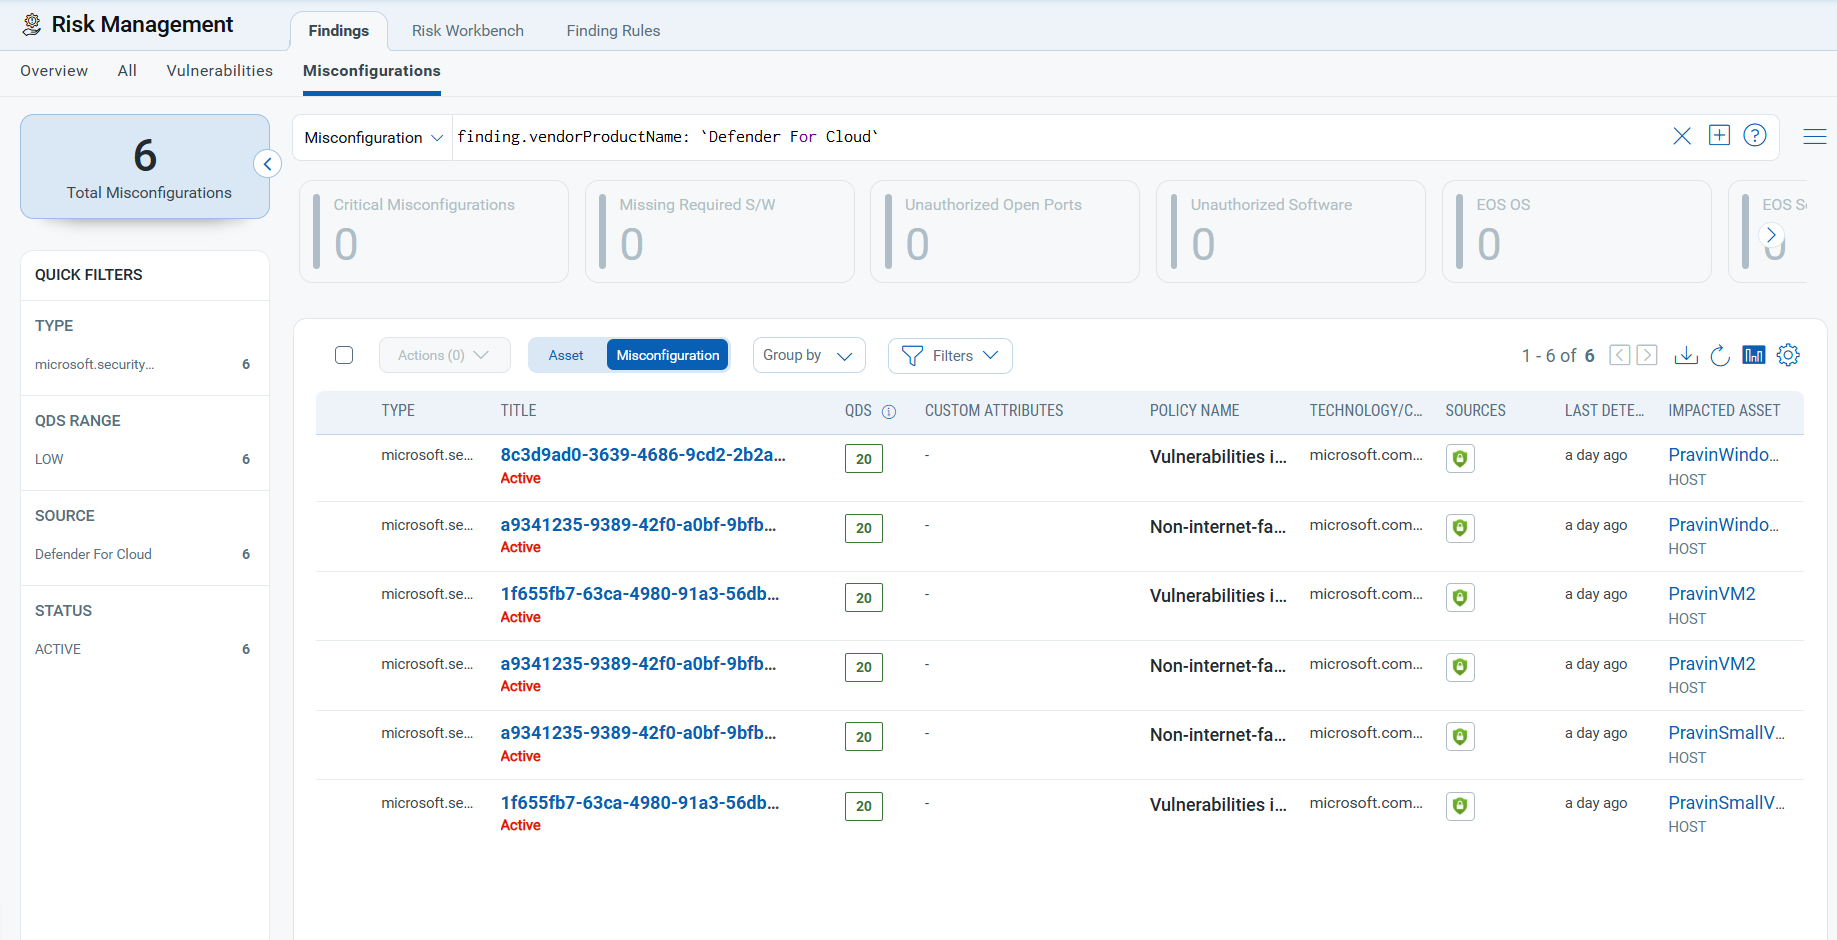Switch to the Risk Workbench tab
Screen dimensions: 1837x940
click(467, 31)
